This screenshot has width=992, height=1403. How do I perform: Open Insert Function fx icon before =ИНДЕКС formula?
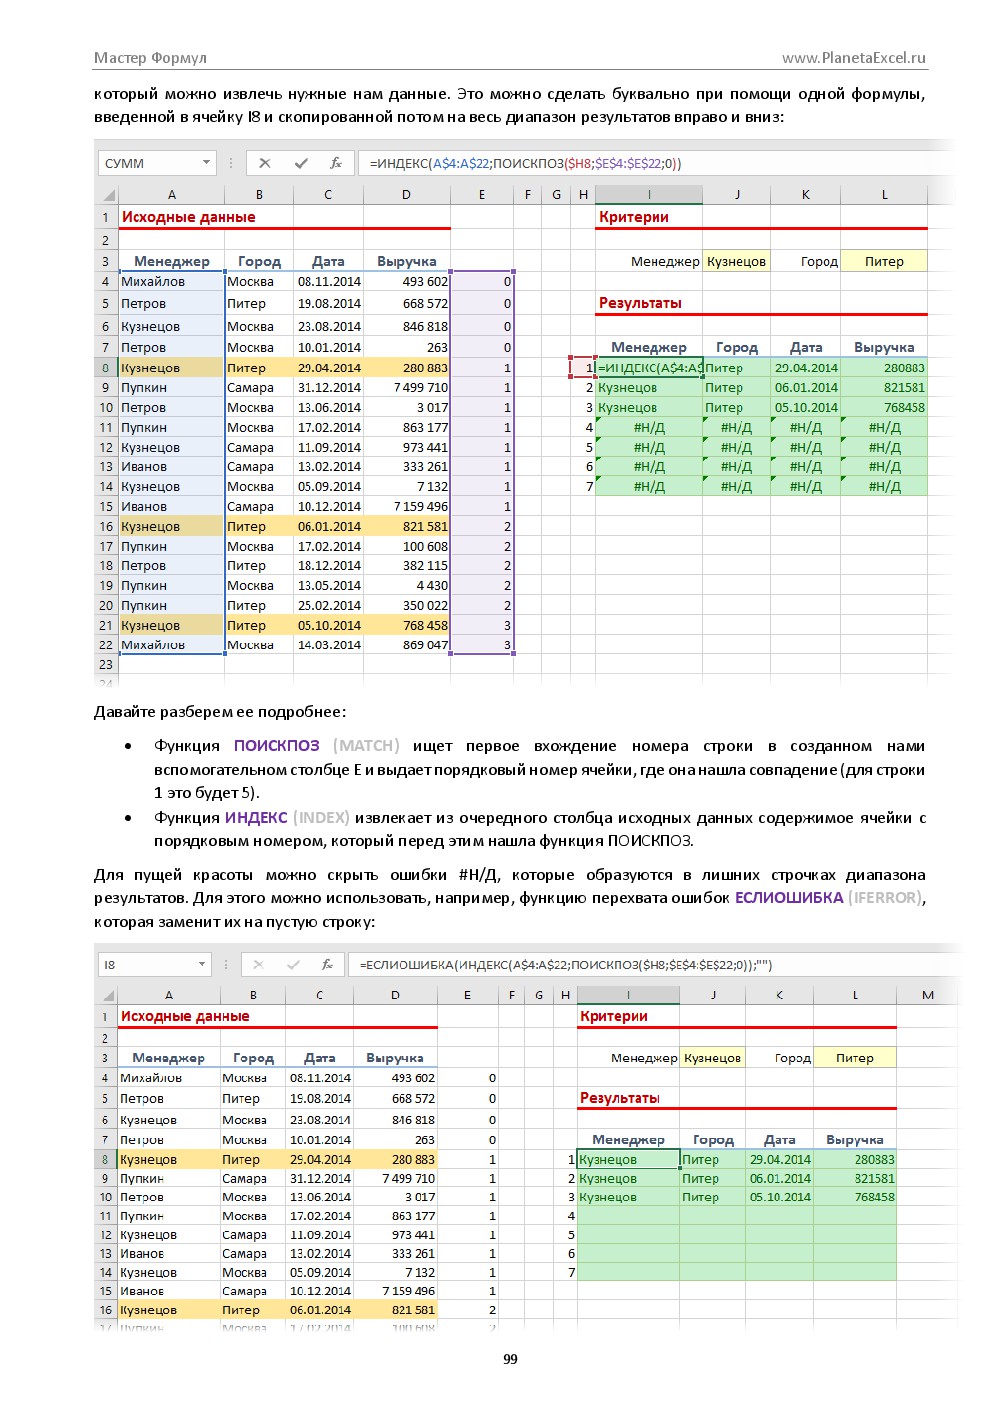336,163
